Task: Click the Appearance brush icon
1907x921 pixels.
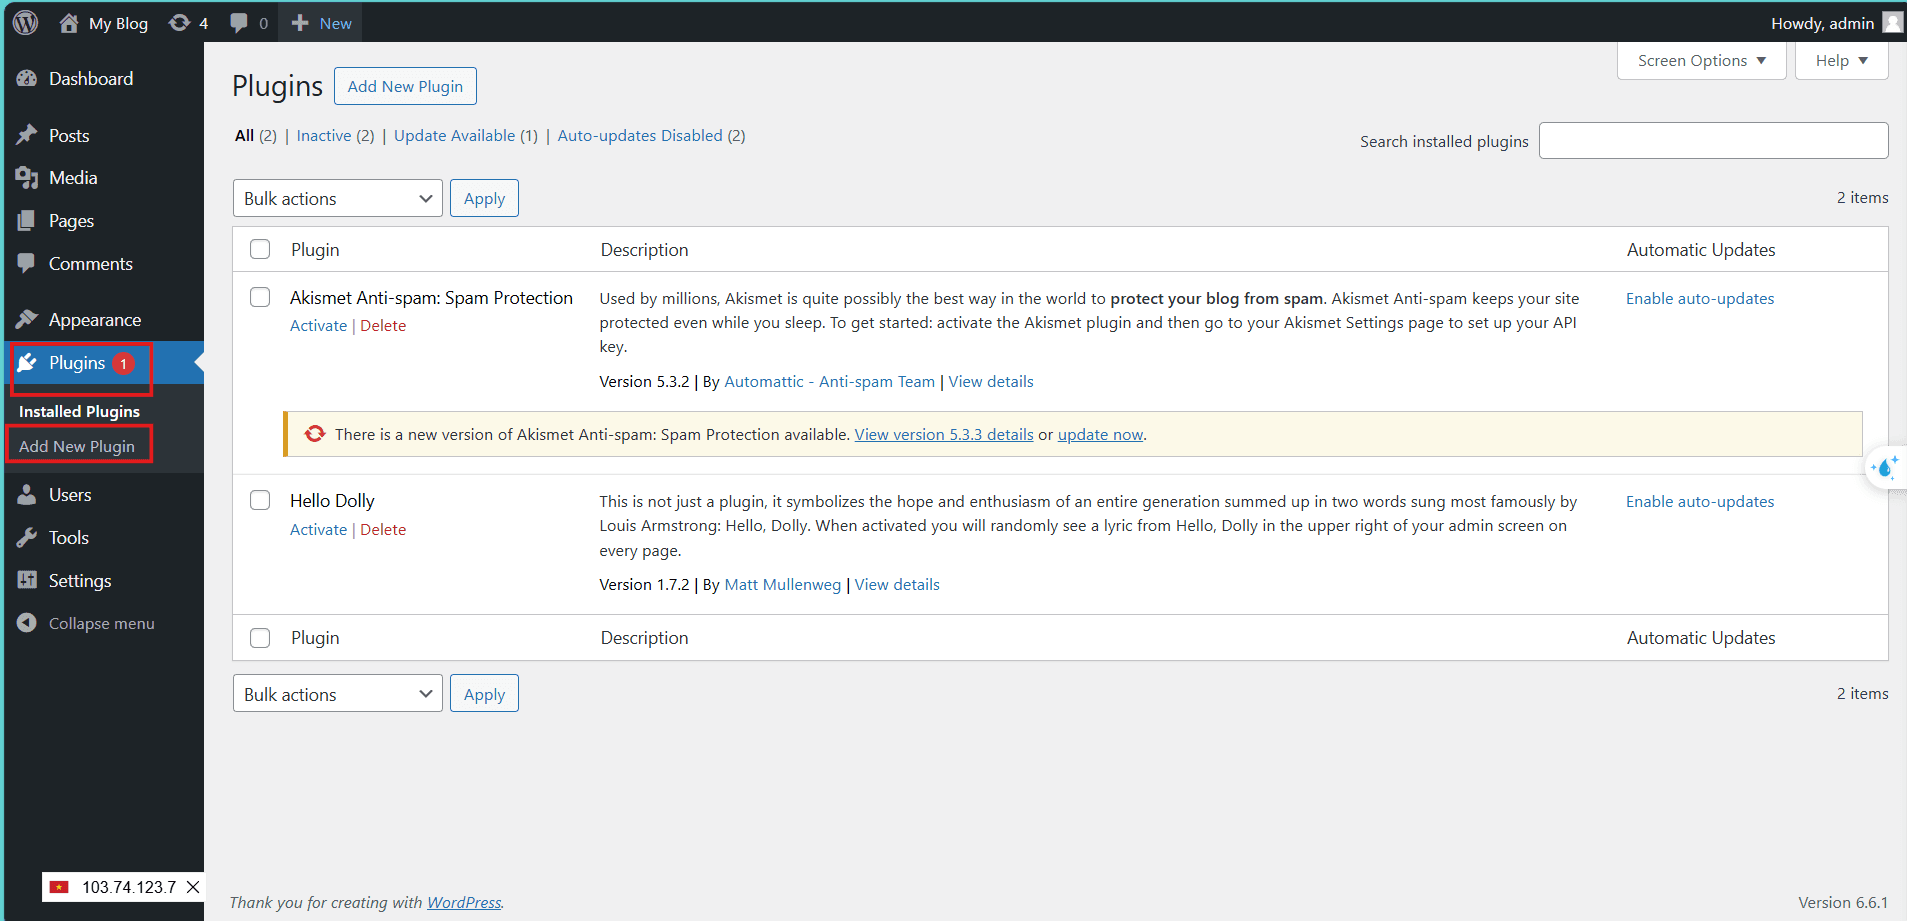Action: tap(27, 320)
